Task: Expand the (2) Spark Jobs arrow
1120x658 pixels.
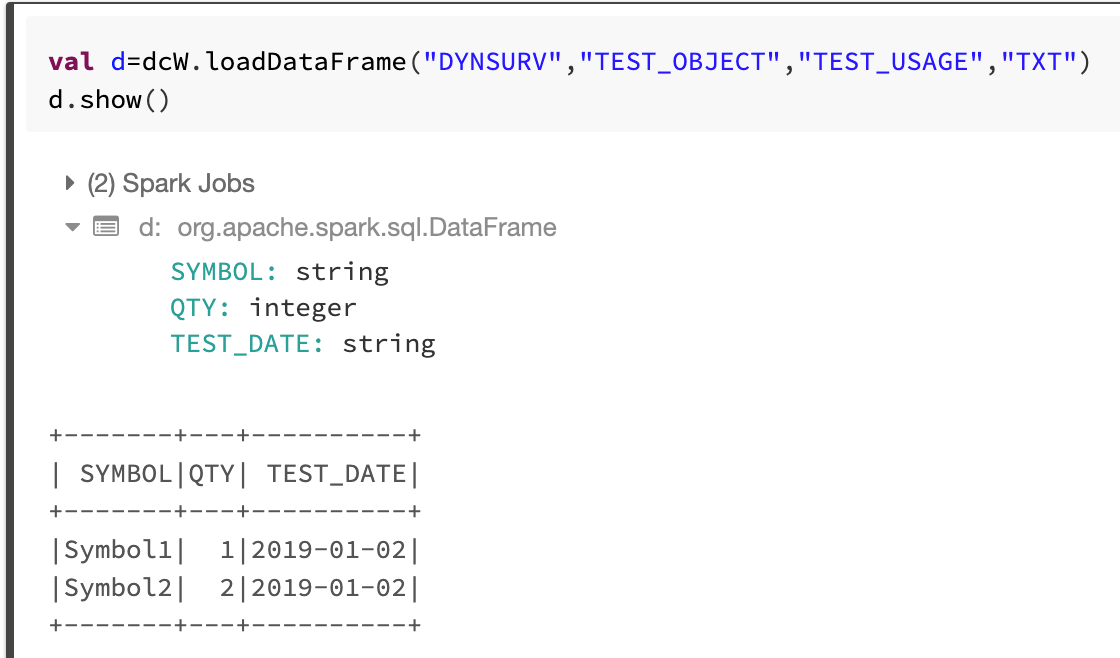Action: click(x=70, y=183)
